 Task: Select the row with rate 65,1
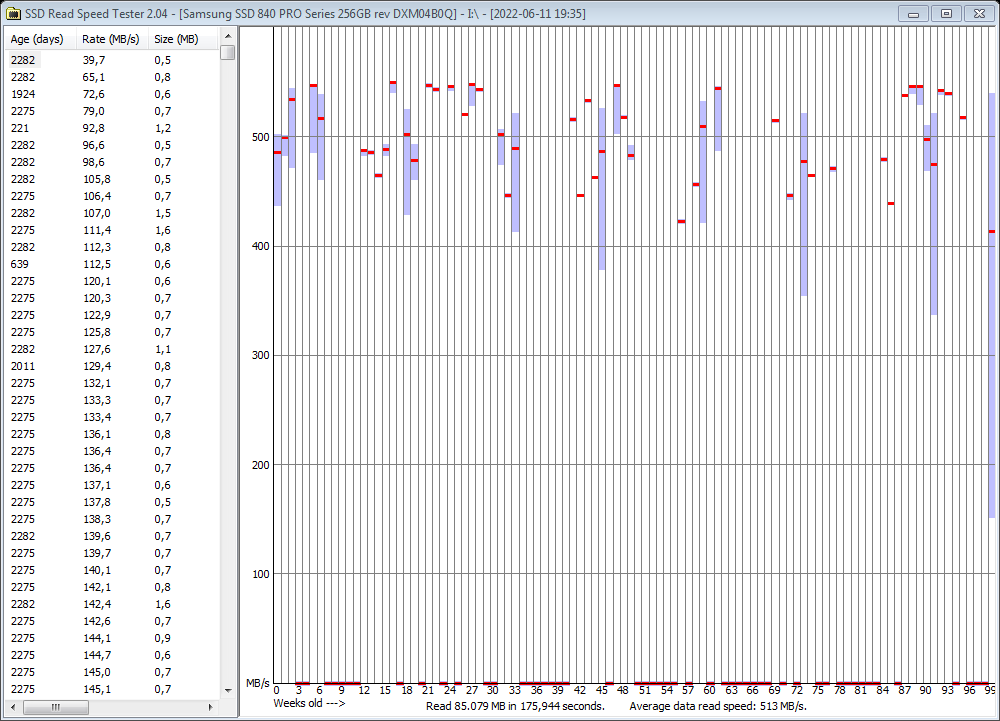112,77
